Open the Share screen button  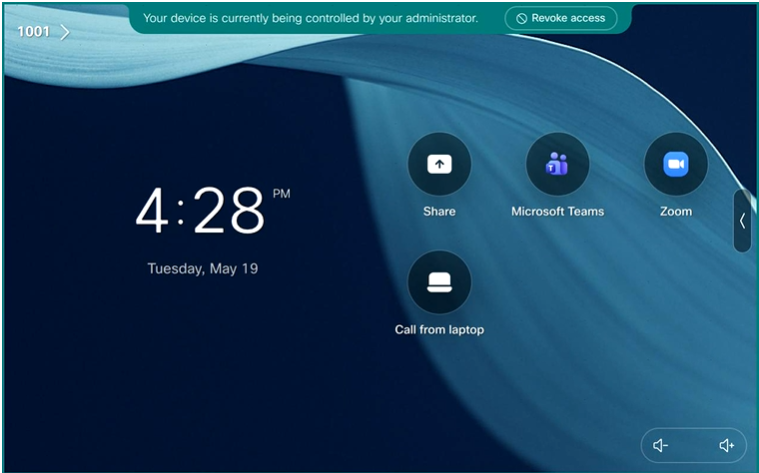click(x=439, y=164)
